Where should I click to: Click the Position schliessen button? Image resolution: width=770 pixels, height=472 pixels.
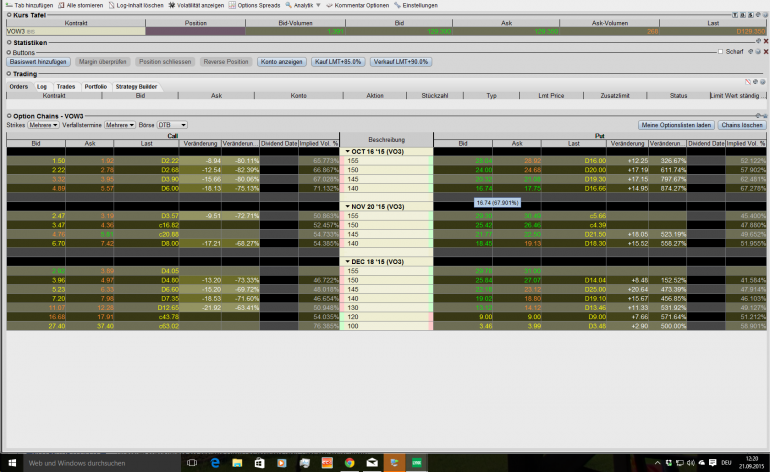[165, 62]
